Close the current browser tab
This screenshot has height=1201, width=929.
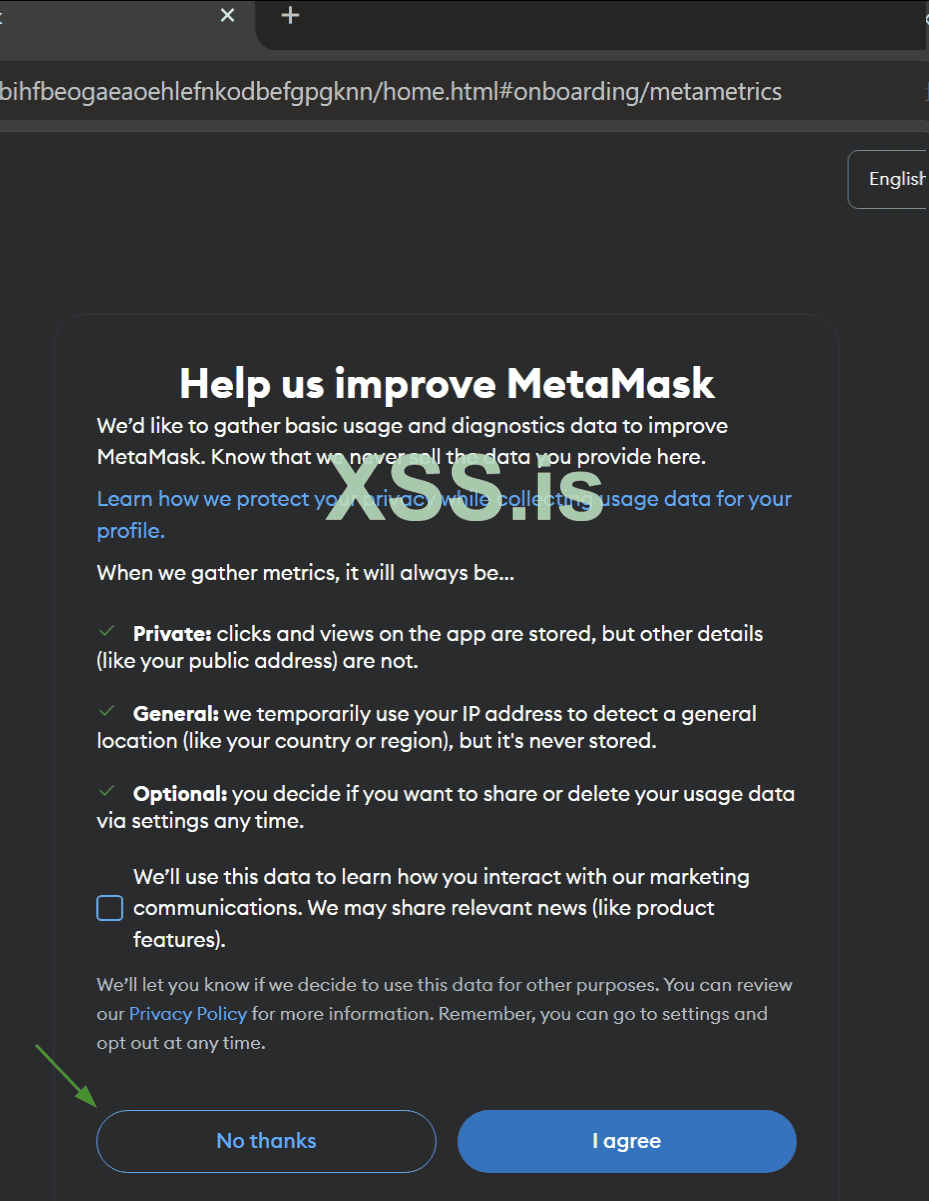click(228, 16)
